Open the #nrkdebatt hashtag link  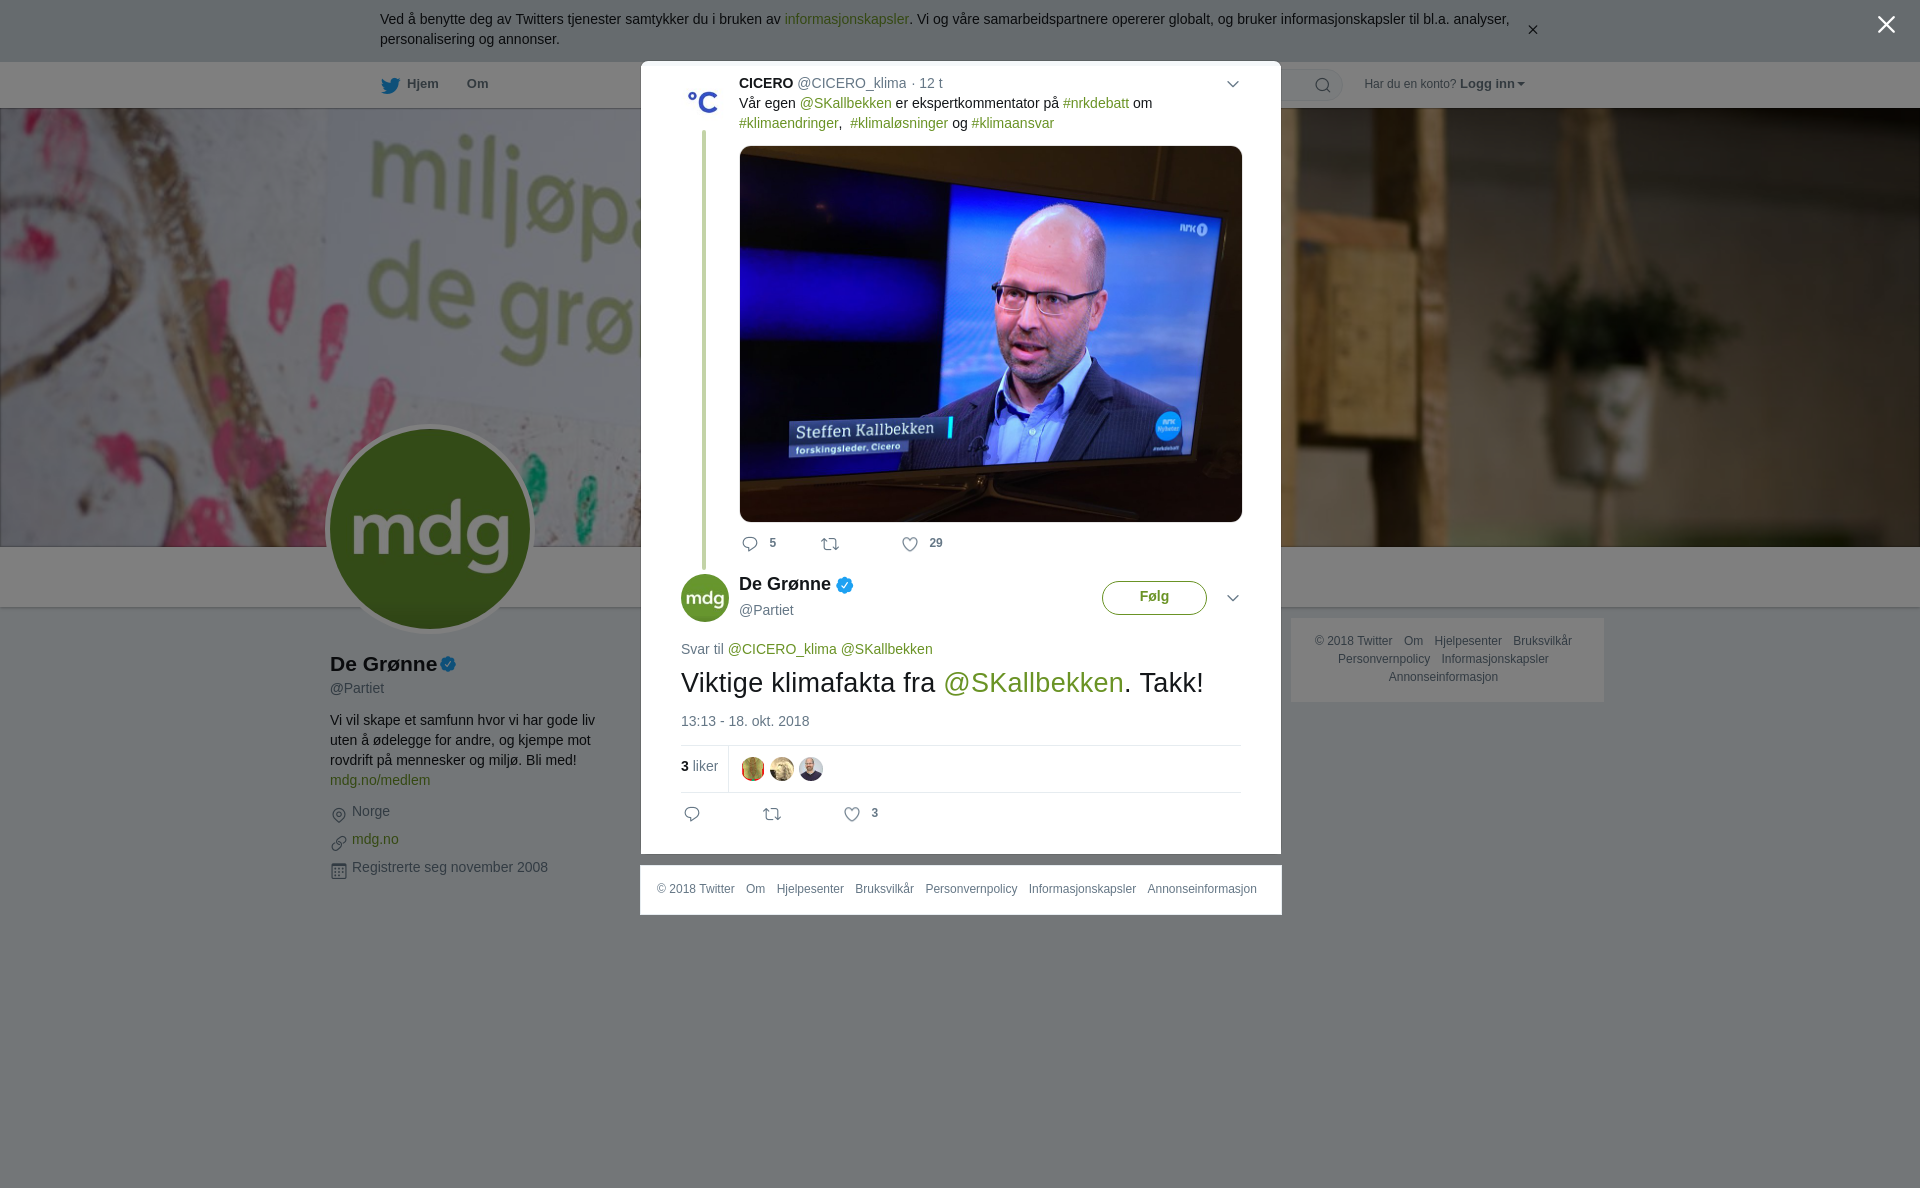(1096, 103)
